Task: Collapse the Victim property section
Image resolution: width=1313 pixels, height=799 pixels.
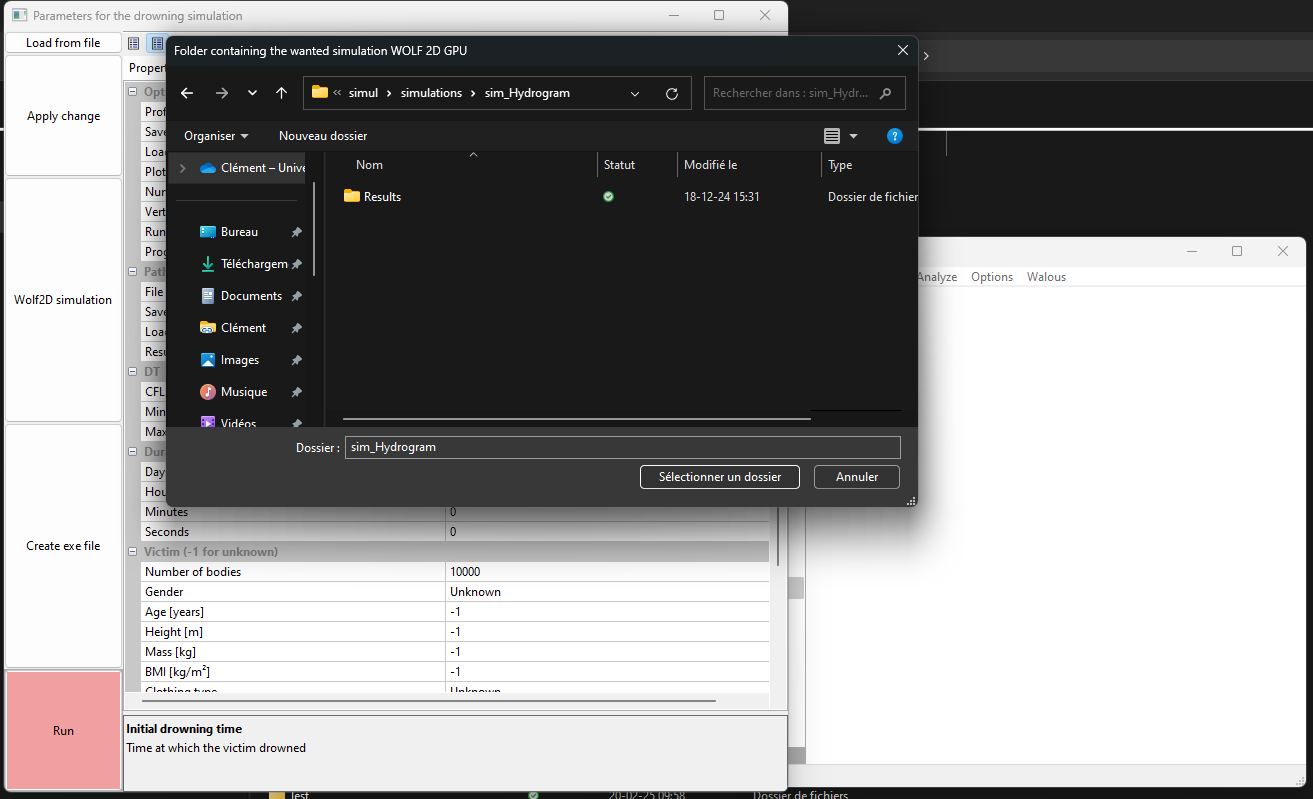Action: (134, 552)
